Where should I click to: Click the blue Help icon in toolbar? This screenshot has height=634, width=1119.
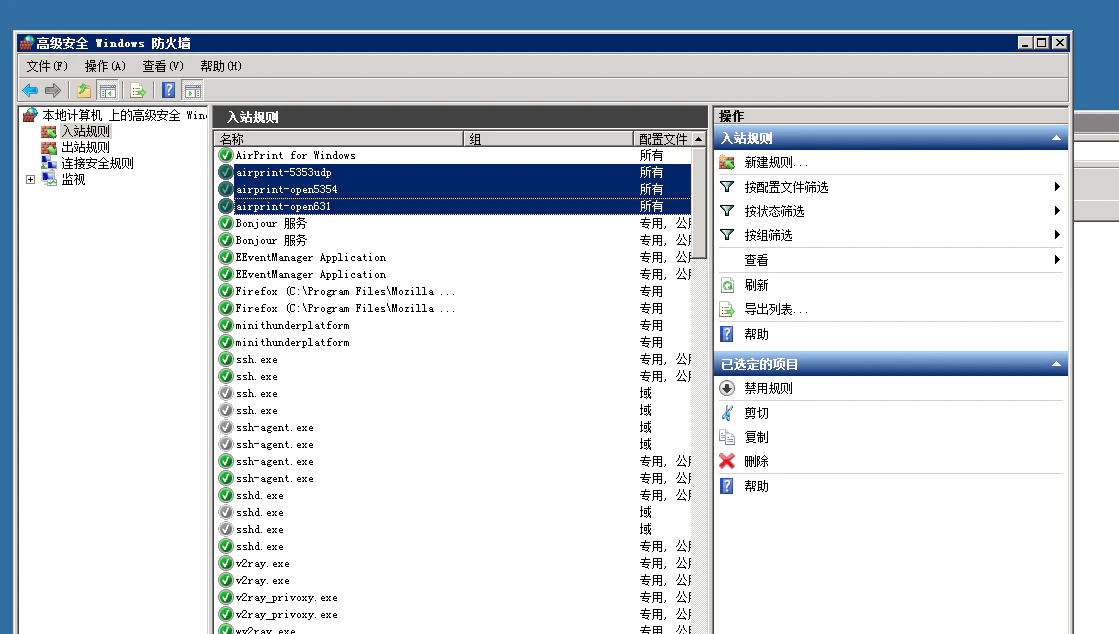pos(169,91)
